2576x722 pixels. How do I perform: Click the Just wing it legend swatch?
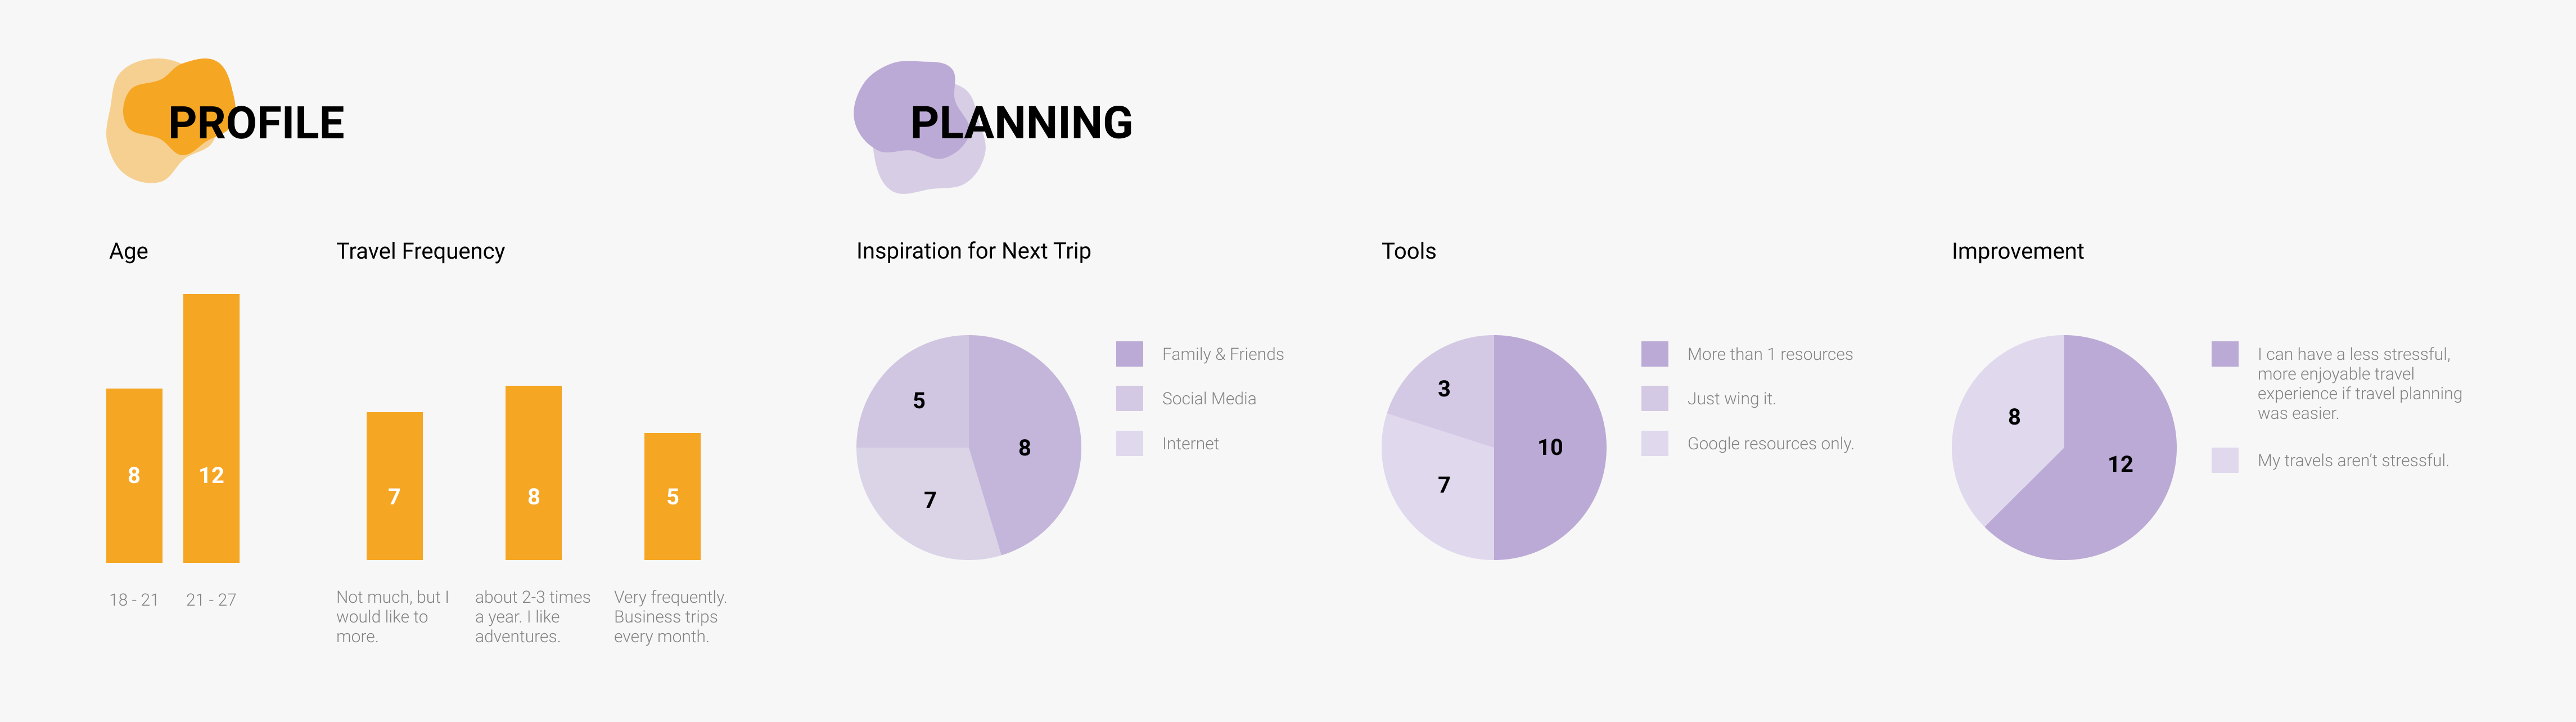1654,398
